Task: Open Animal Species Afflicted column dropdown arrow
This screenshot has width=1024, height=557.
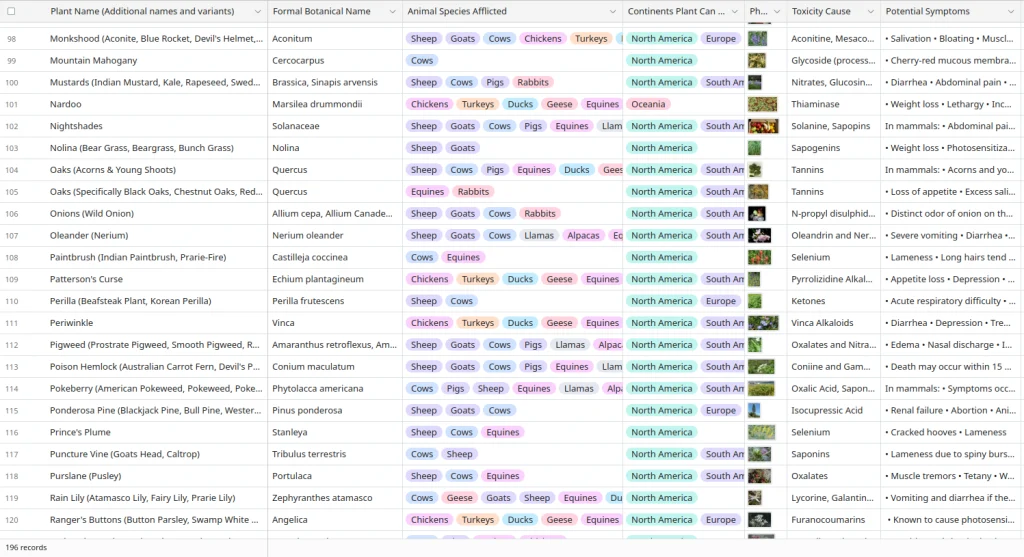Action: click(x=612, y=12)
